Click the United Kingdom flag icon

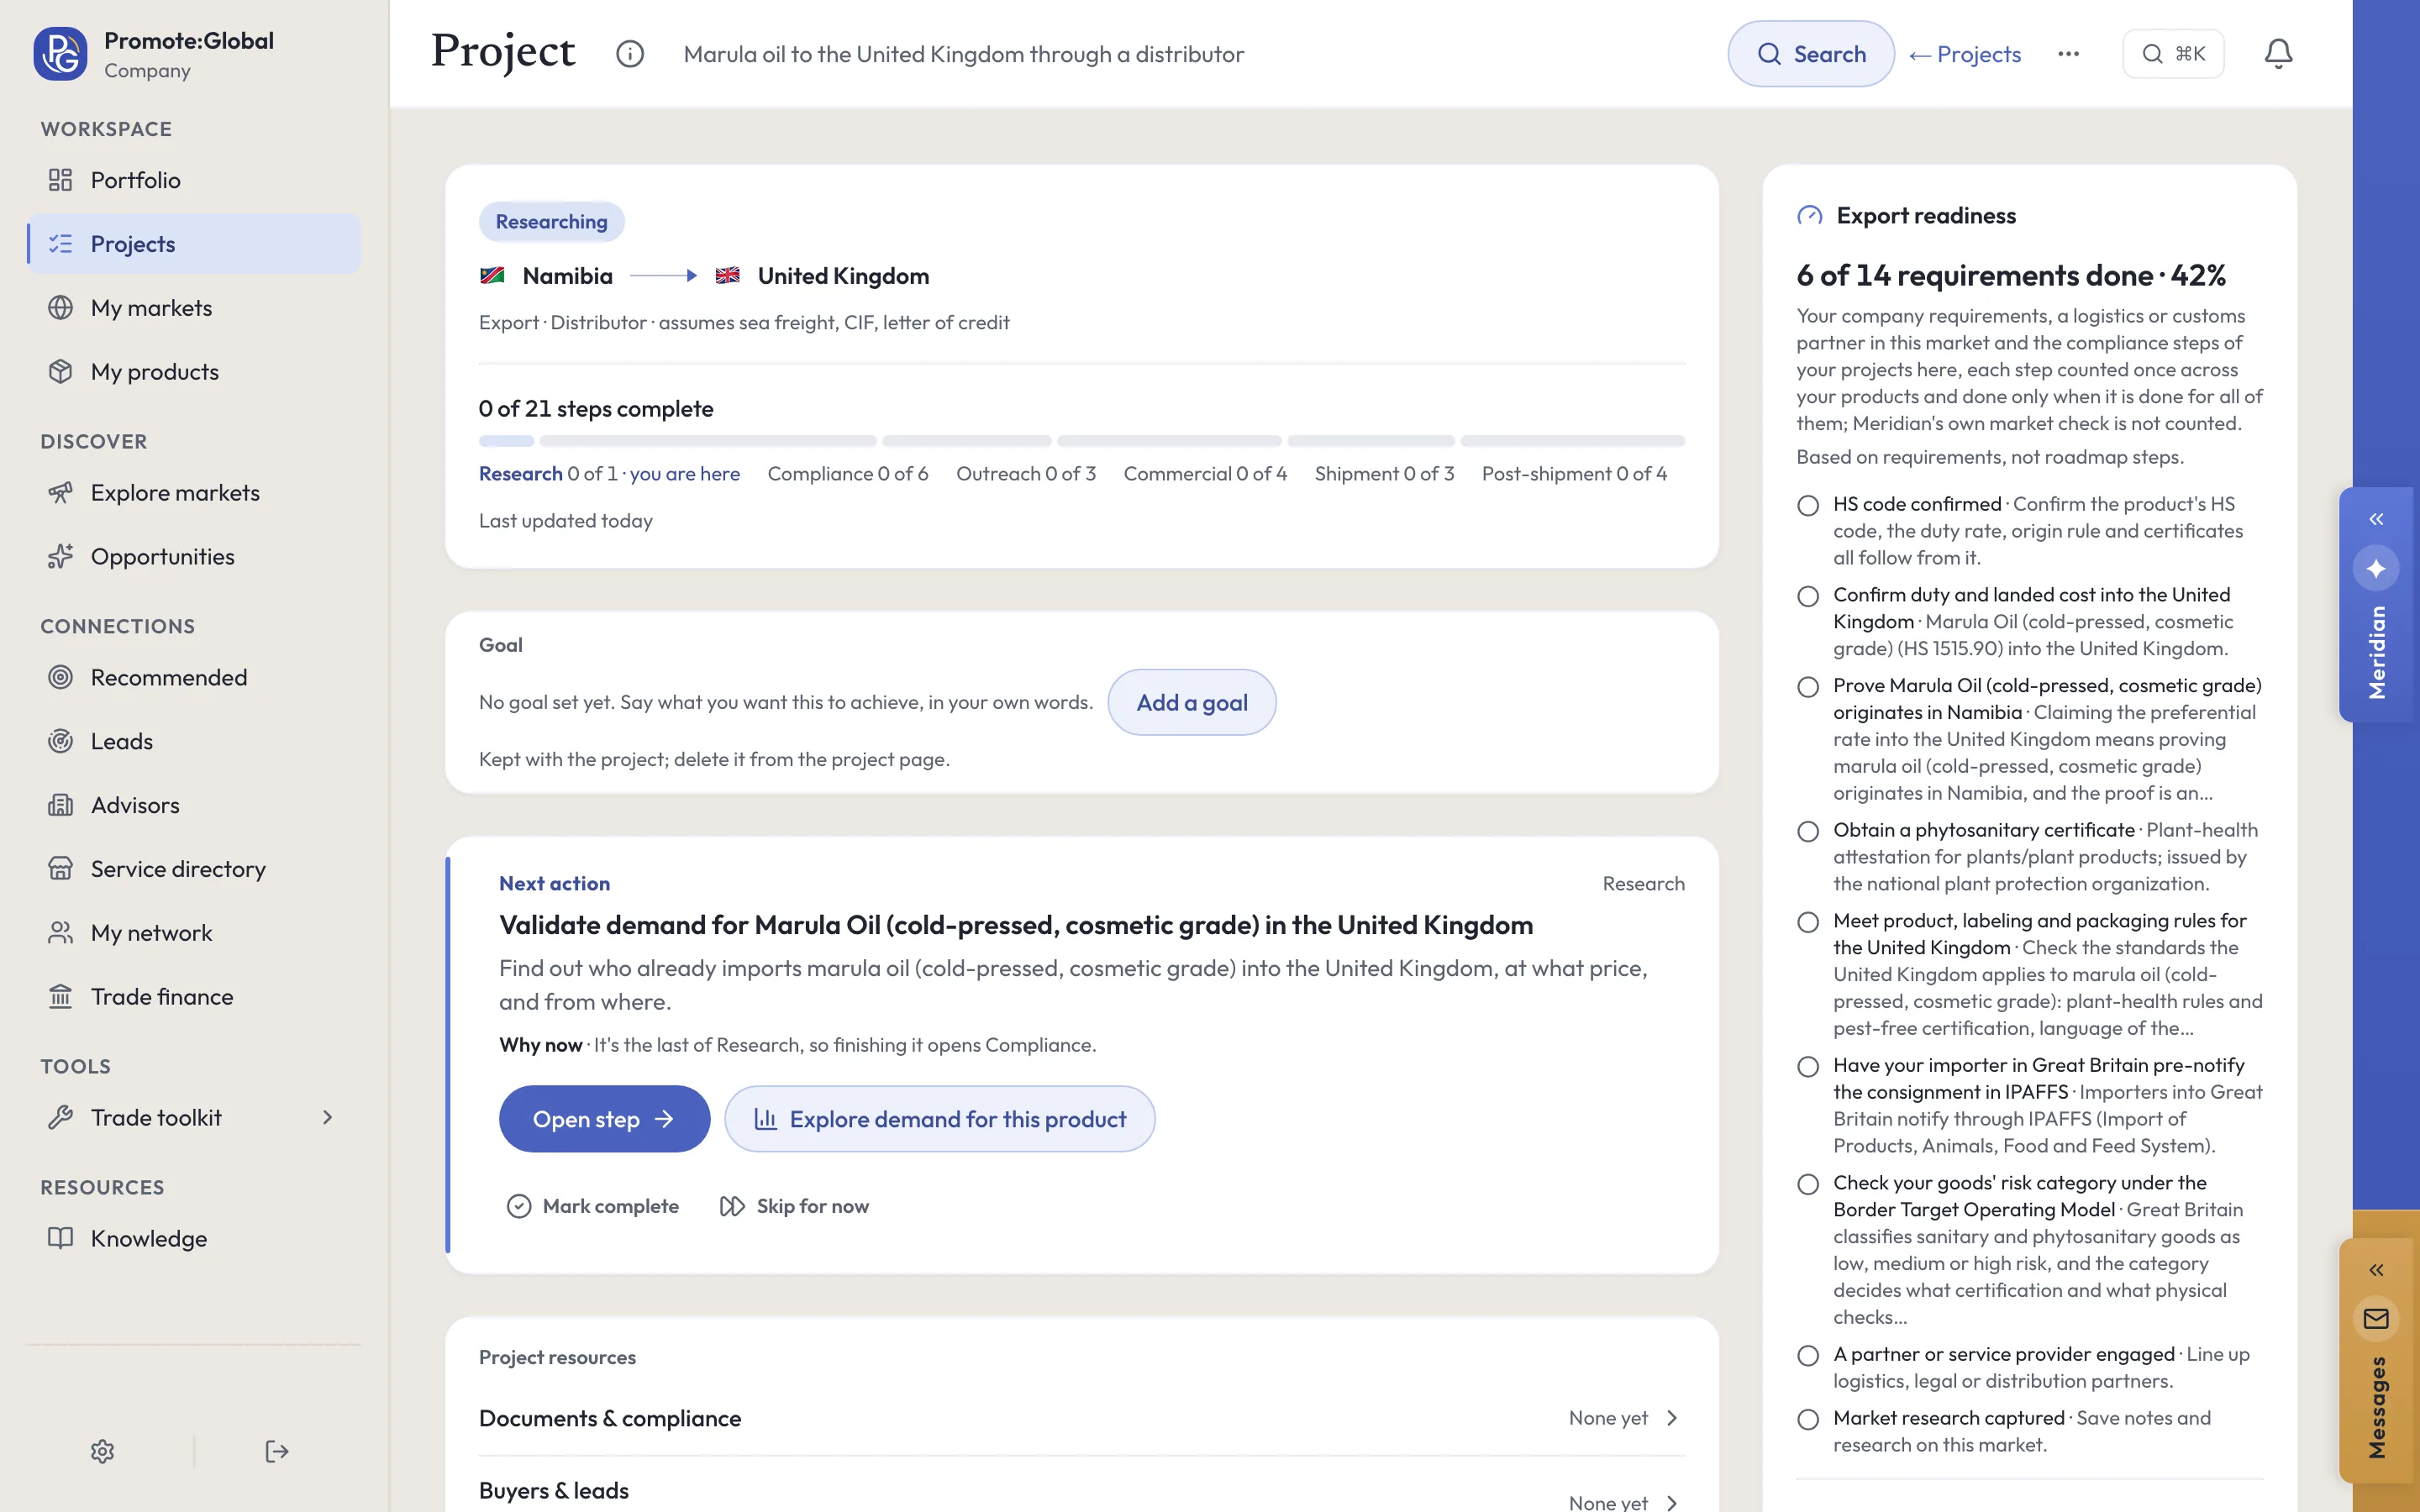point(727,276)
